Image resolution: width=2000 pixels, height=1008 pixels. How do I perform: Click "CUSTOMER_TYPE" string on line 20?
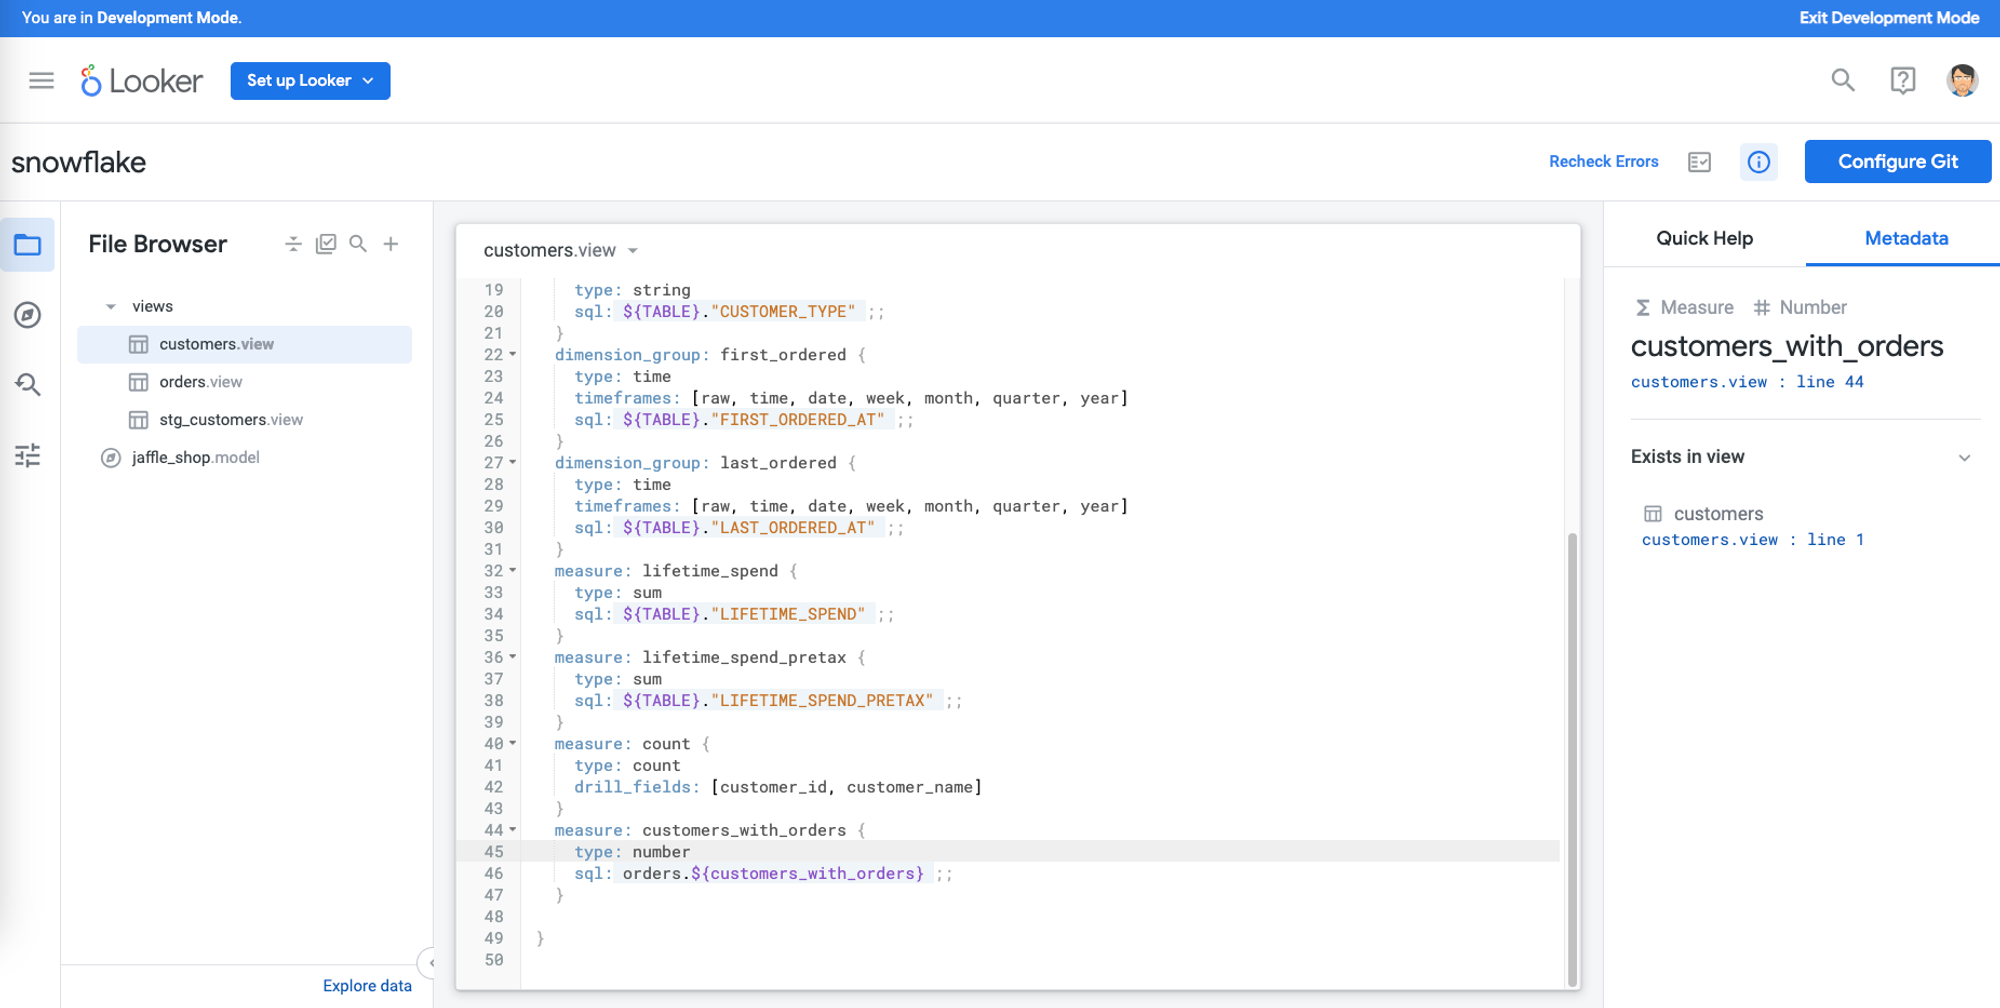(783, 312)
